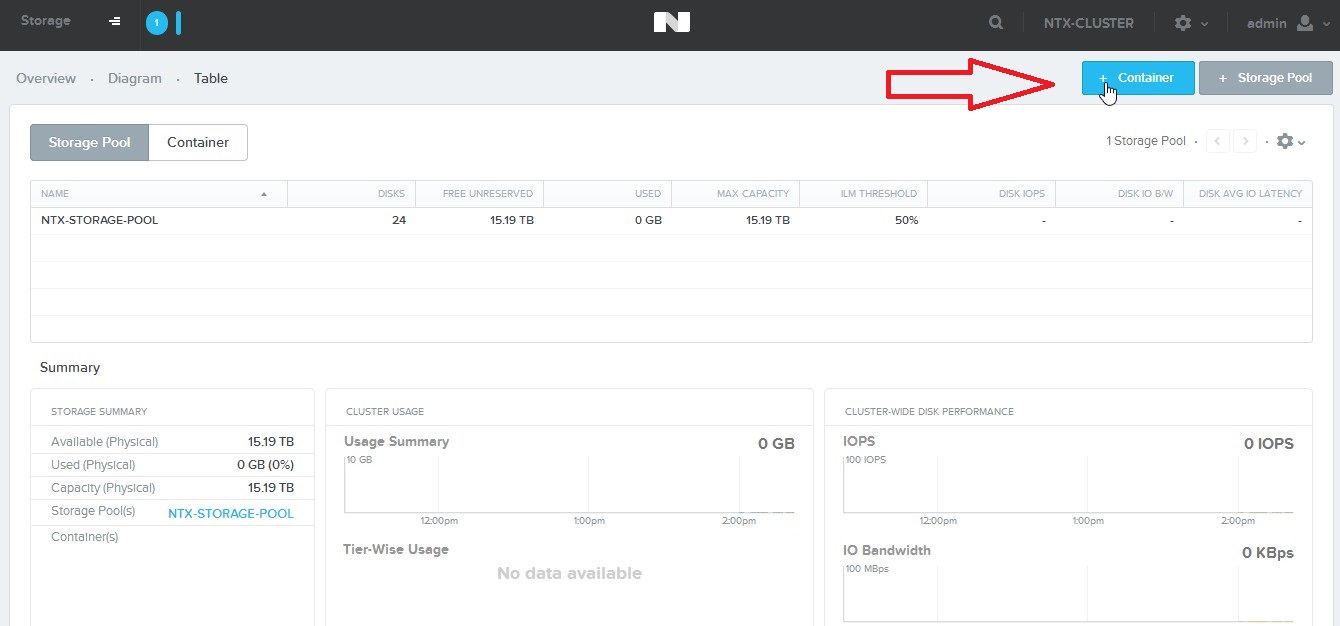
Task: Open the NTX-STORAGE-POOL summary link
Action: [231, 514]
